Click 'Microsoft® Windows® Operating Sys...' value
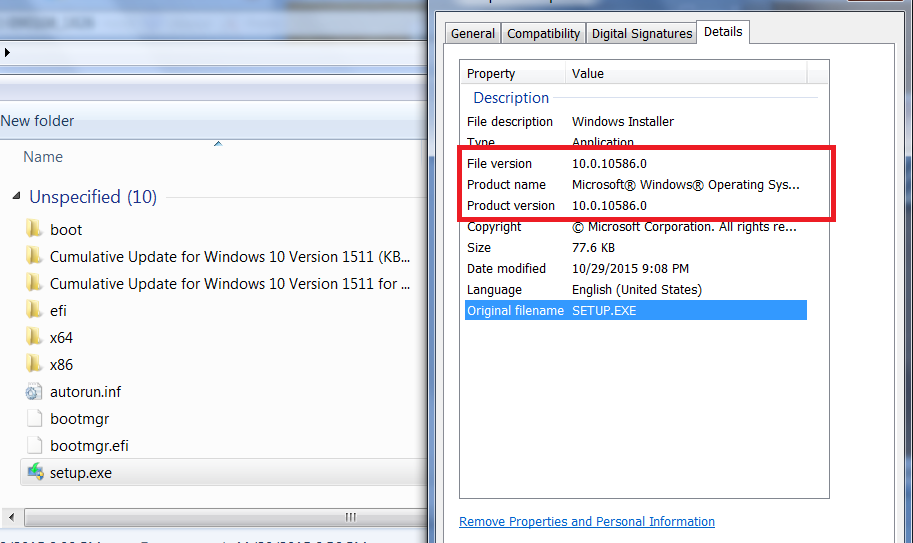Screen dimensions: 913x543 pyautogui.click(x=685, y=184)
